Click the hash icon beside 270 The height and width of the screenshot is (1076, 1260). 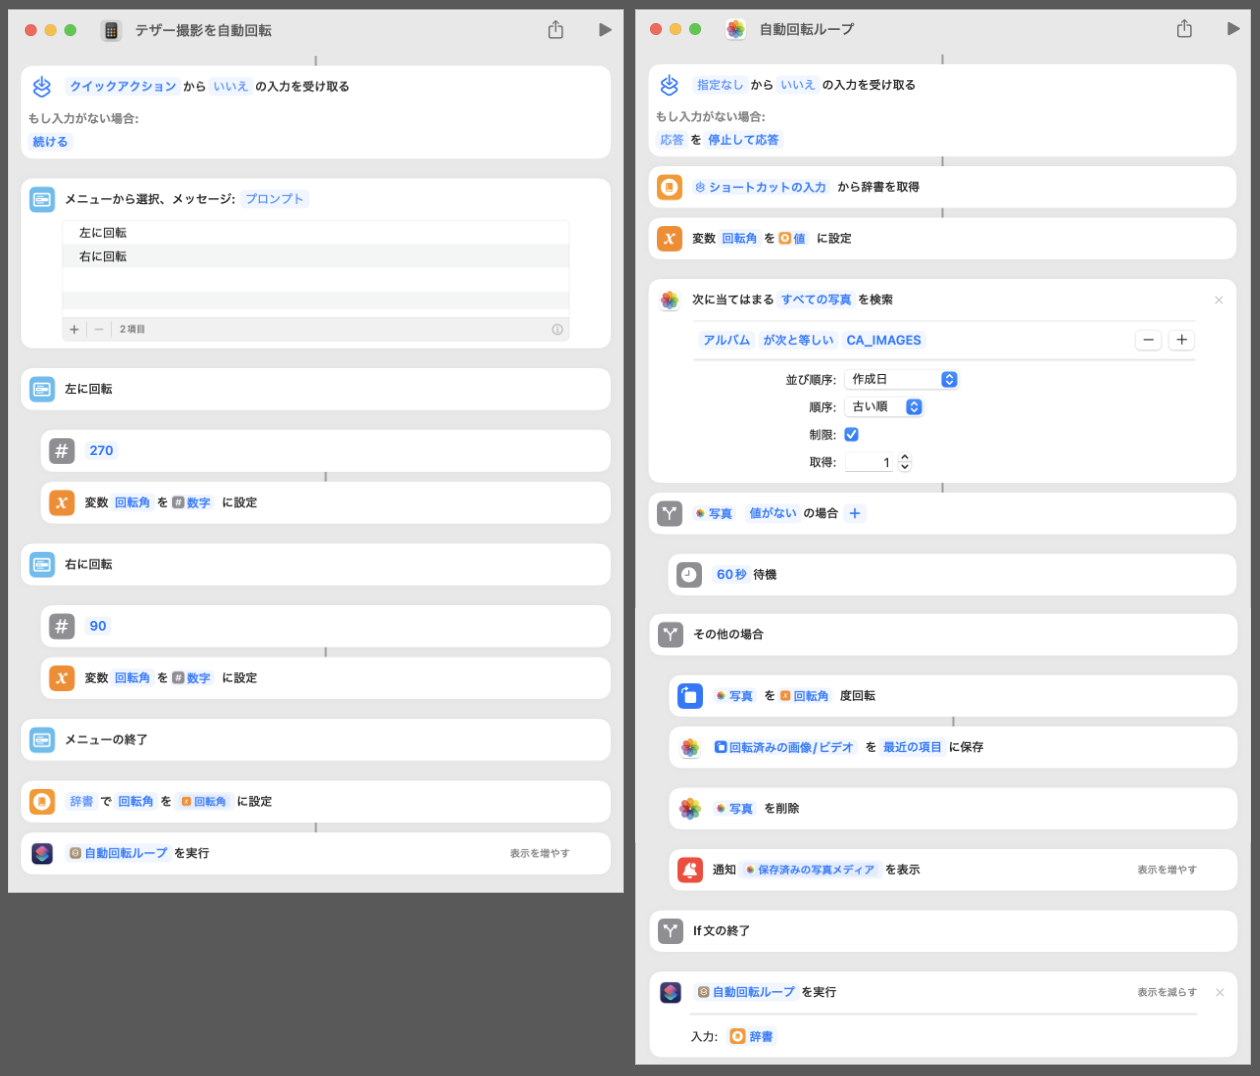point(62,451)
